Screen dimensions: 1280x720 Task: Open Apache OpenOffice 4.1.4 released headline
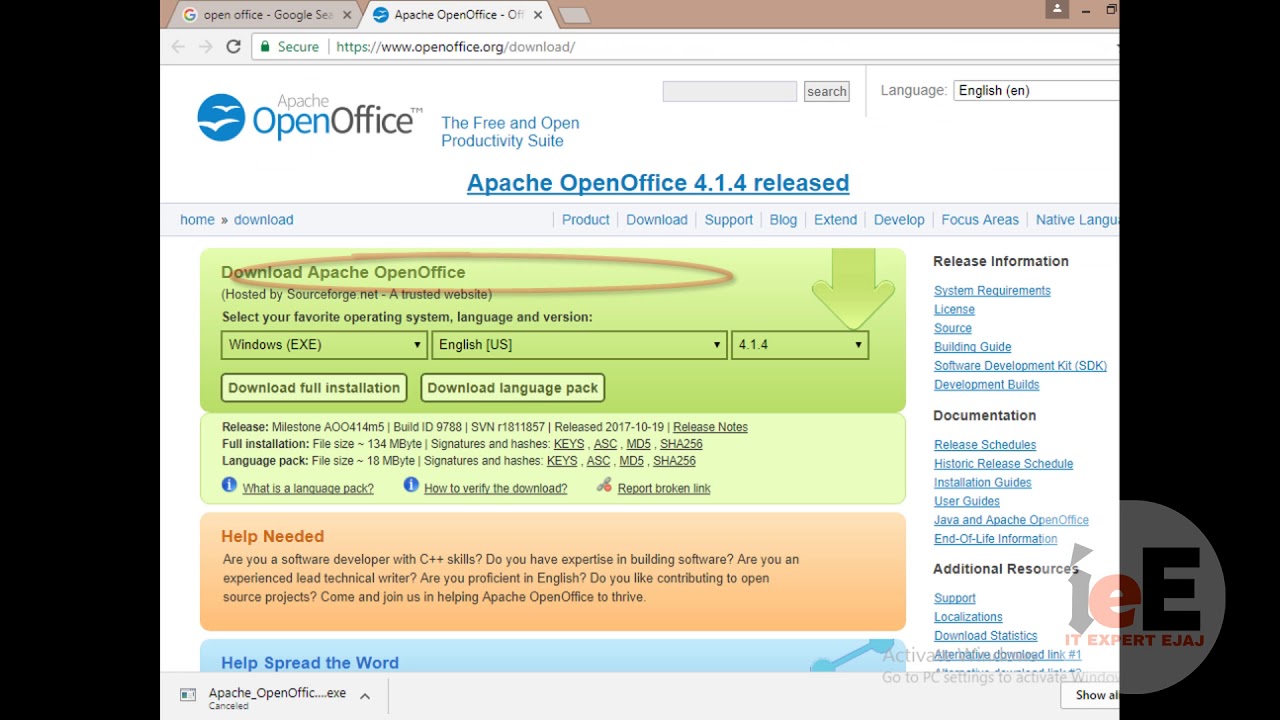(658, 183)
